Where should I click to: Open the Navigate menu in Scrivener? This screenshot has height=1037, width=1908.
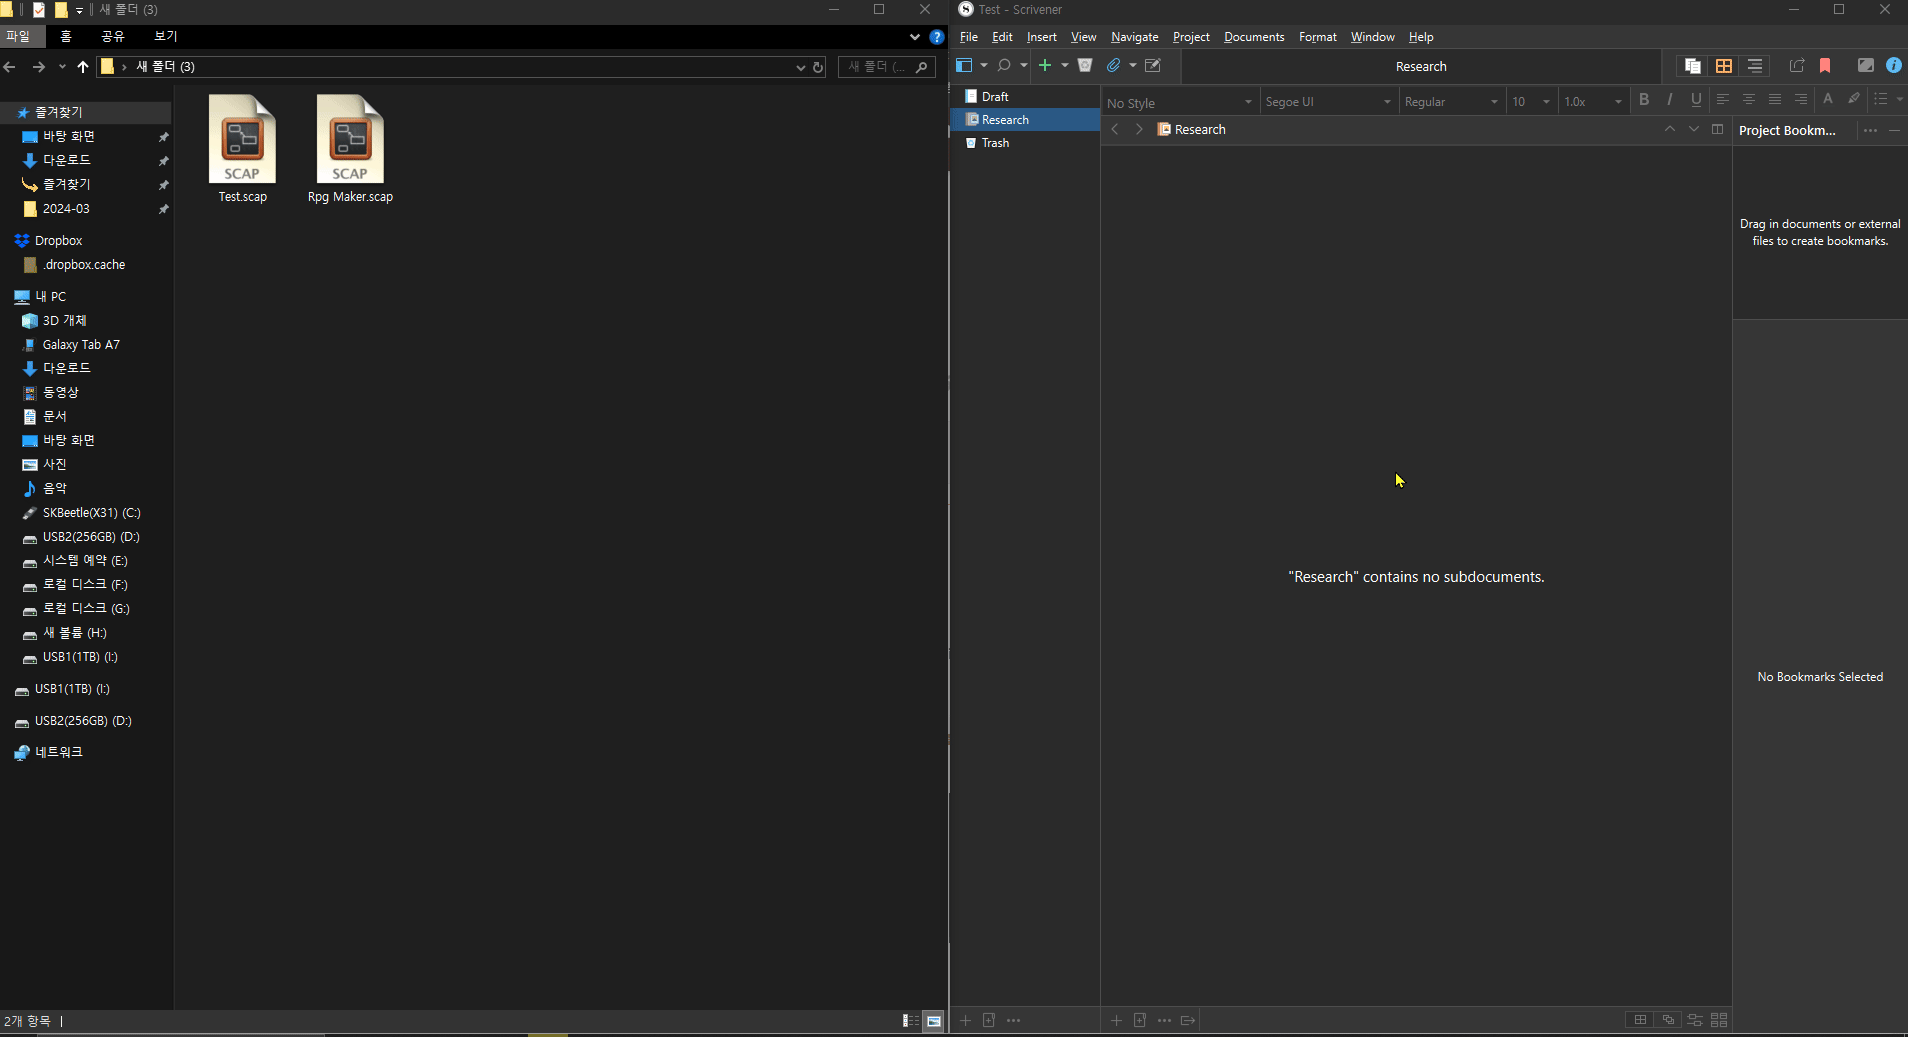pyautogui.click(x=1133, y=37)
